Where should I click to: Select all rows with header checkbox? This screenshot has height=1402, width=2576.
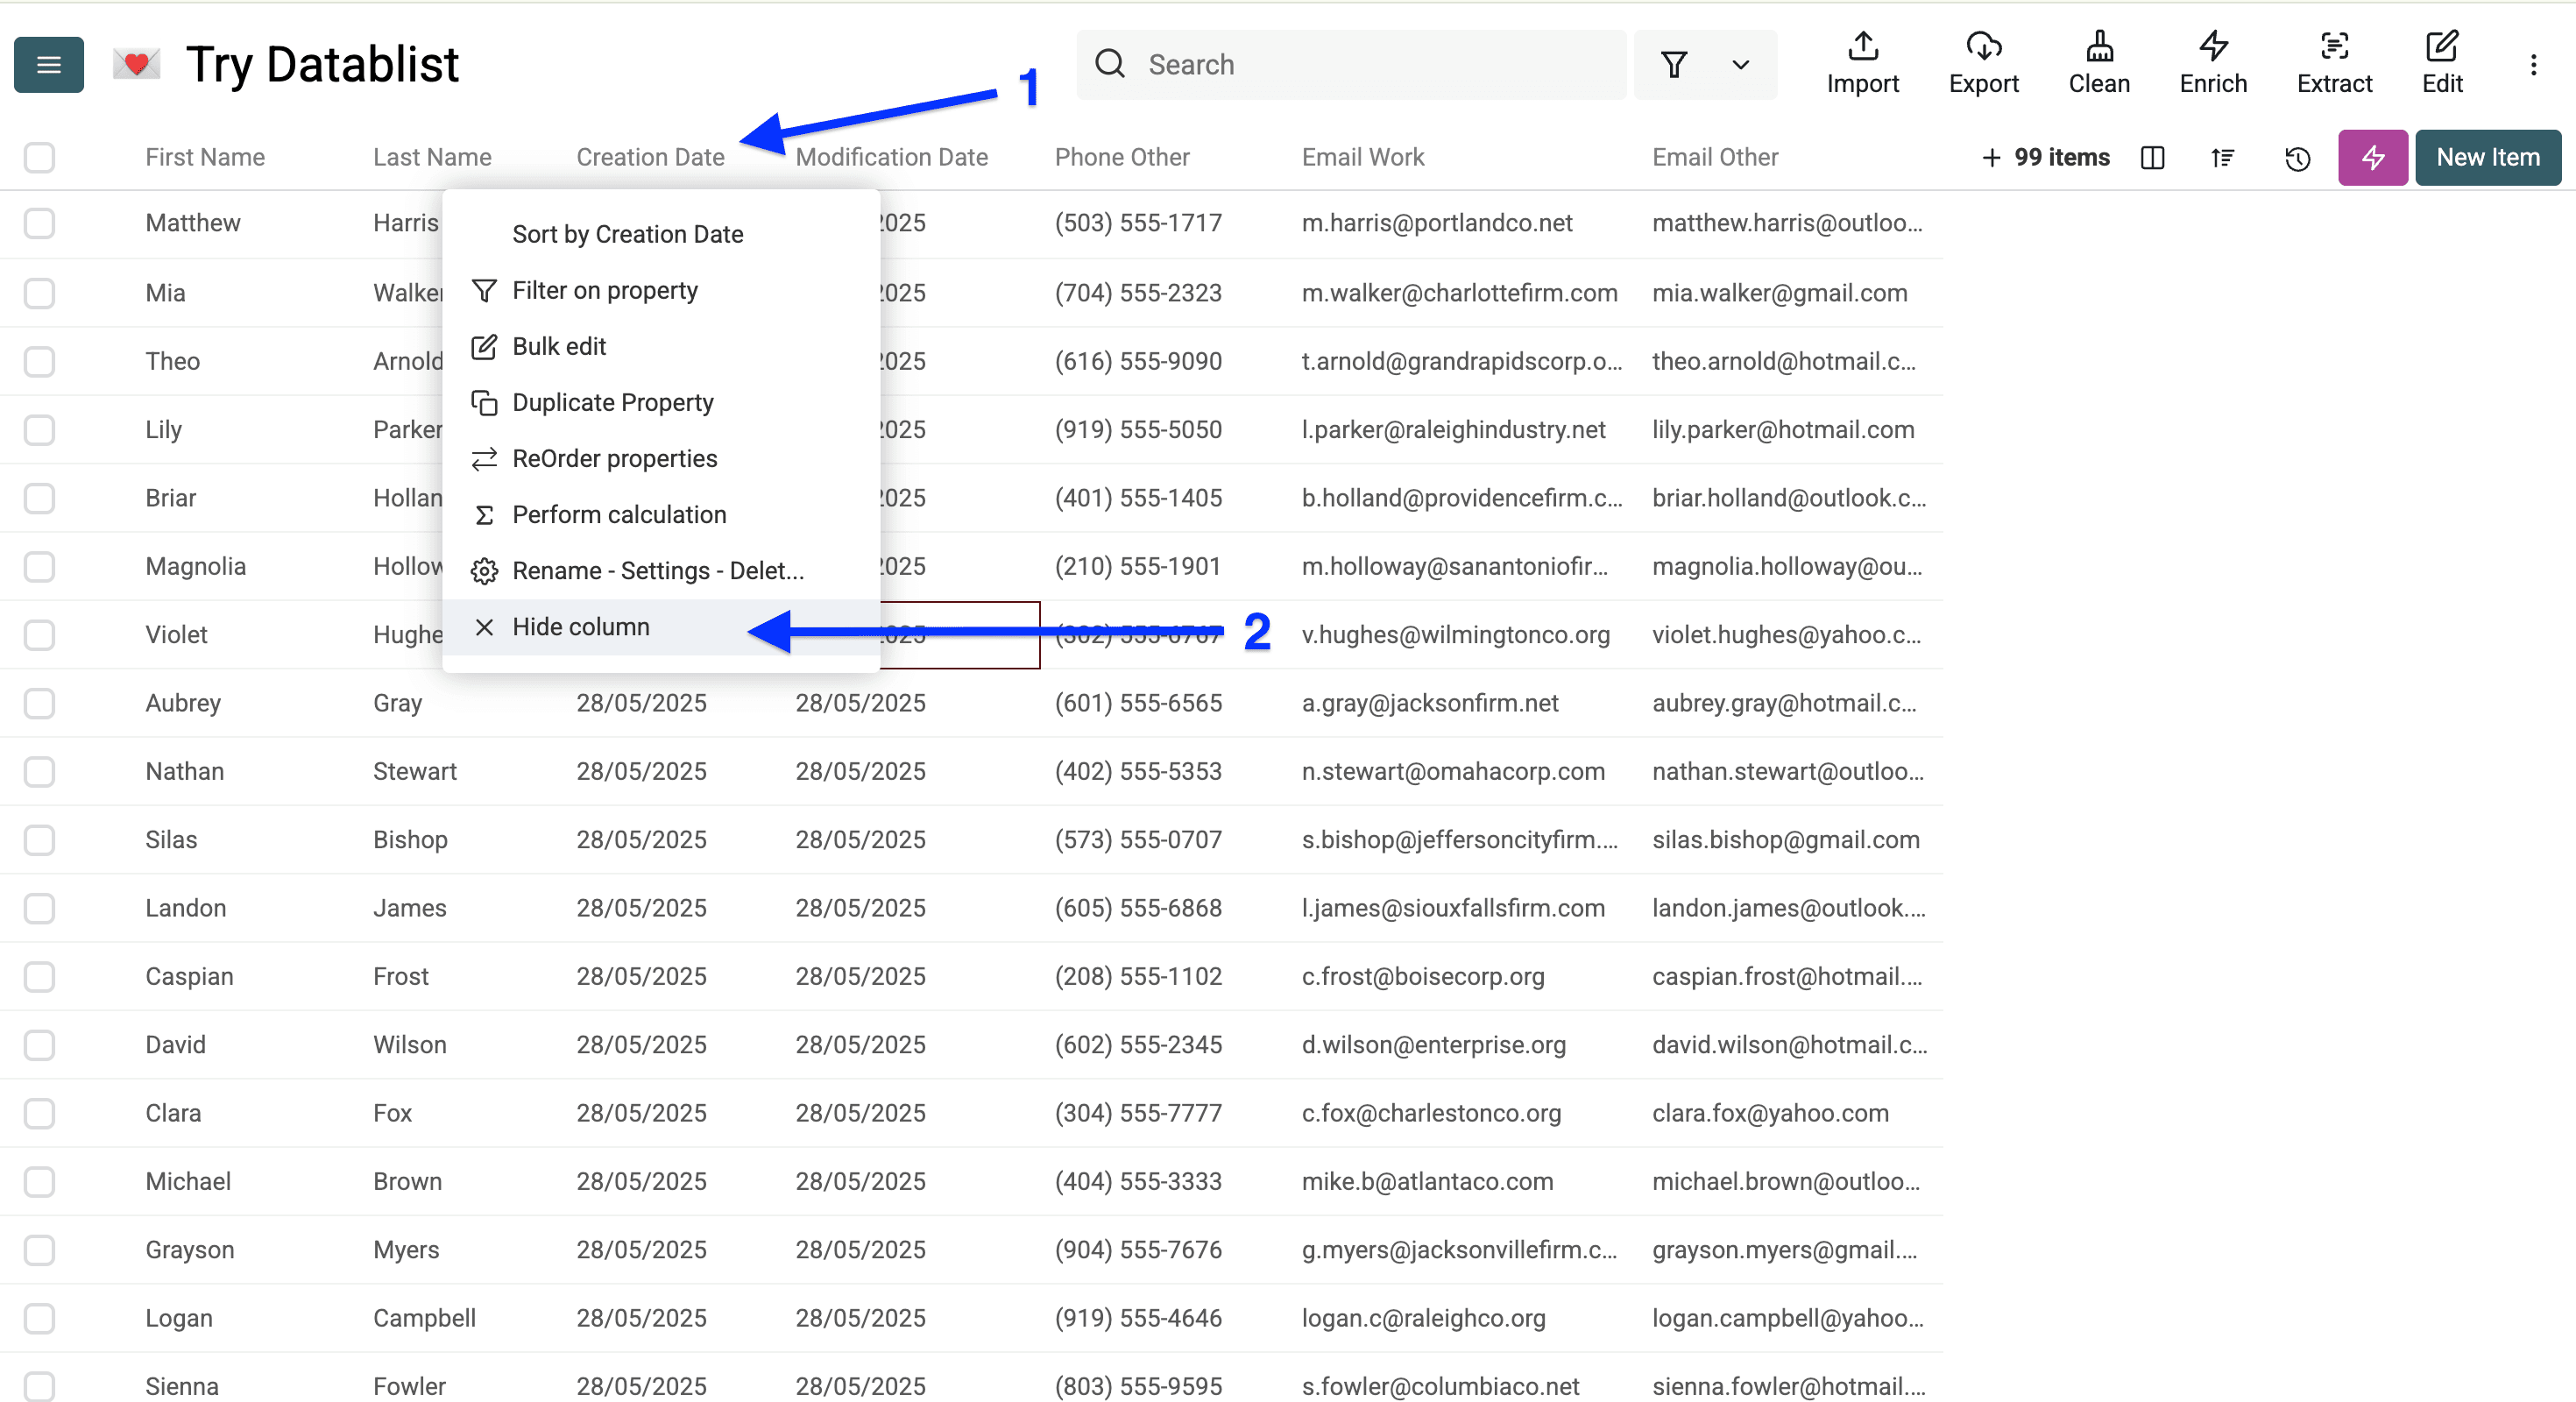39,157
